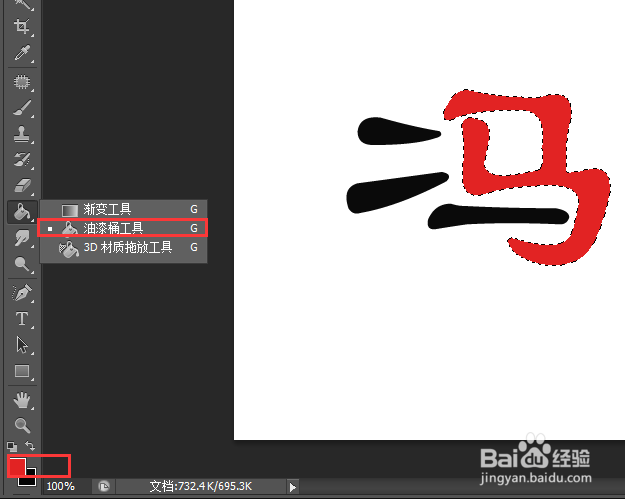Select the Crop tool
625x499 pixels.
[x=22, y=26]
